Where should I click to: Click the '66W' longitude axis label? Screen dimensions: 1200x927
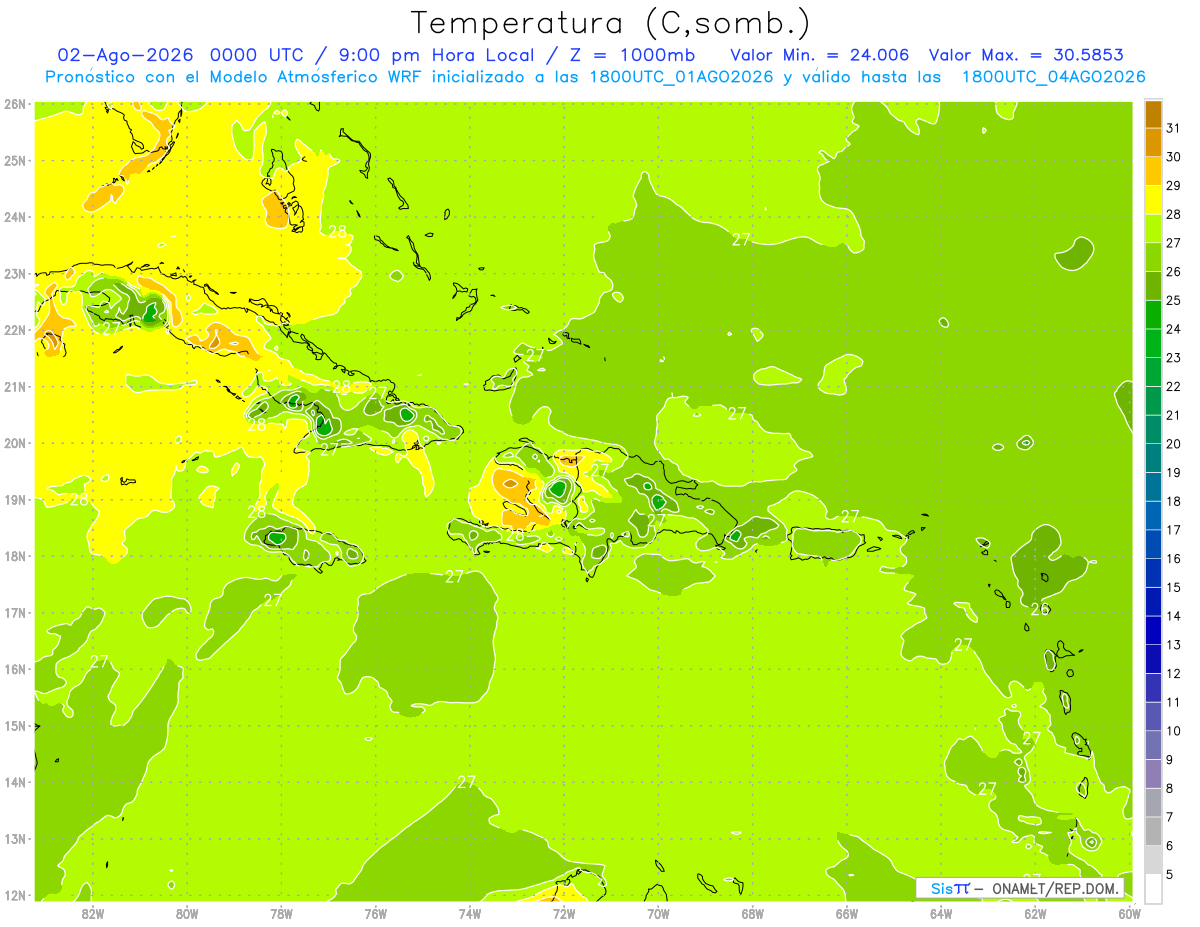pyautogui.click(x=847, y=913)
